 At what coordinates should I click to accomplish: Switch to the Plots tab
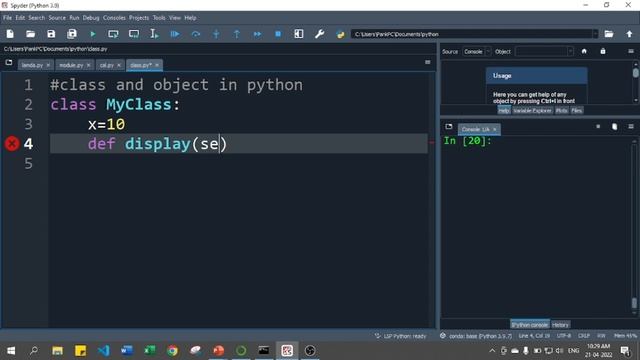[x=562, y=111]
